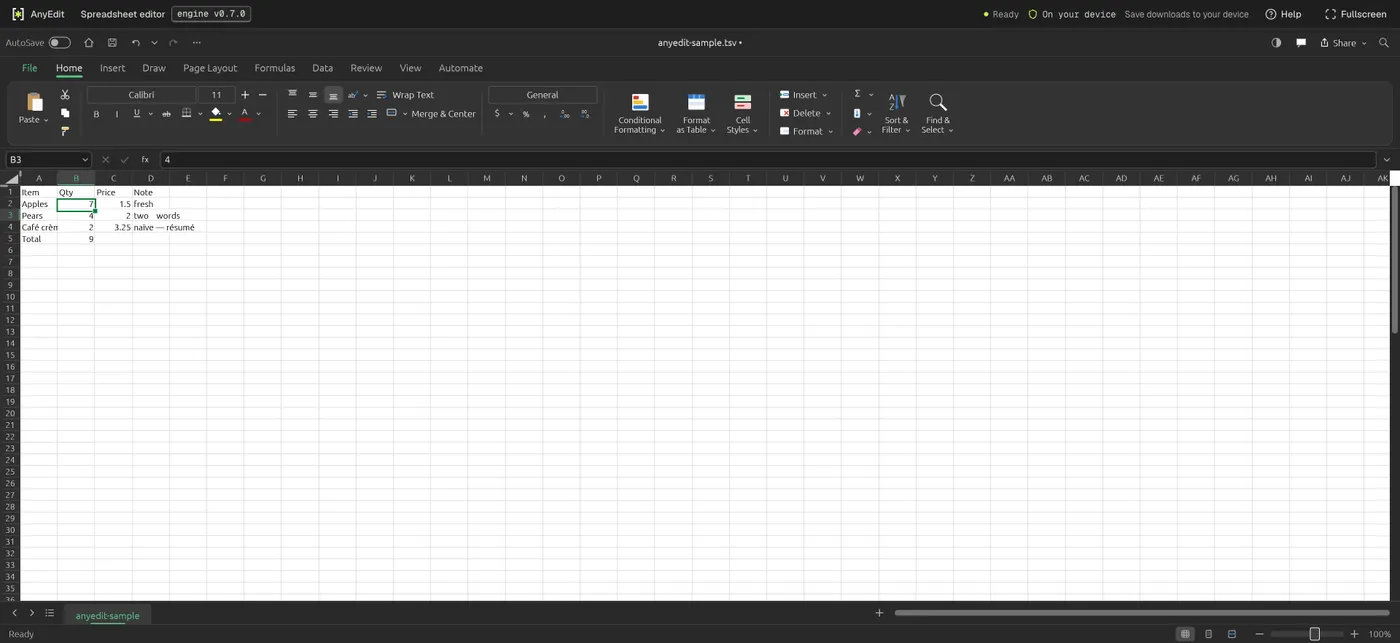Open the Conditional Formatting menu
Screen dimensions: 1400x643
point(640,114)
